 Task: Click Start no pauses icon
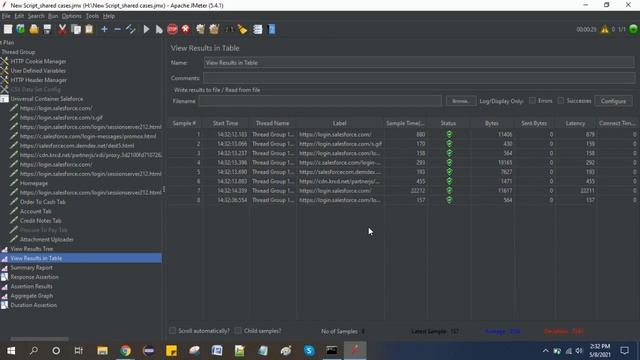click(159, 29)
